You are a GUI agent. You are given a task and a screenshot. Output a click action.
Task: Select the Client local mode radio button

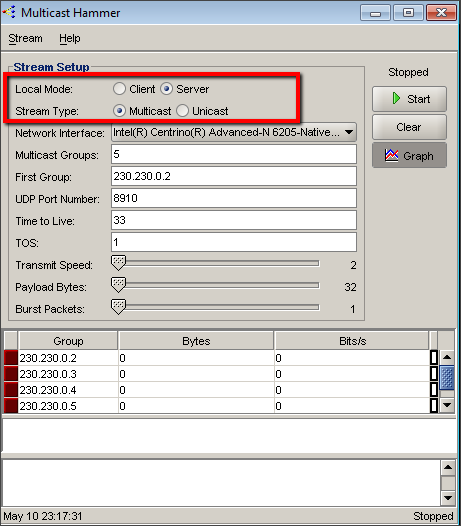[x=119, y=89]
